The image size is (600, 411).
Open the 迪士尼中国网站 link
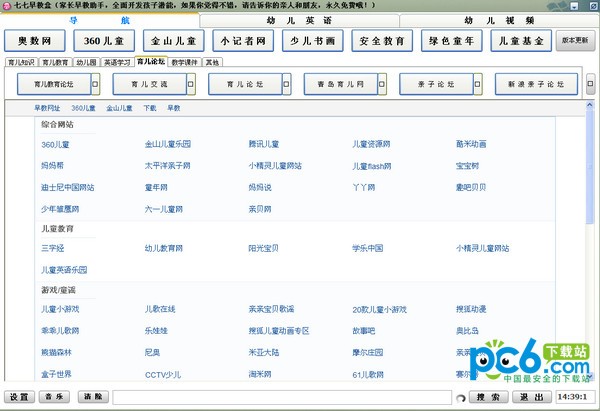67,188
